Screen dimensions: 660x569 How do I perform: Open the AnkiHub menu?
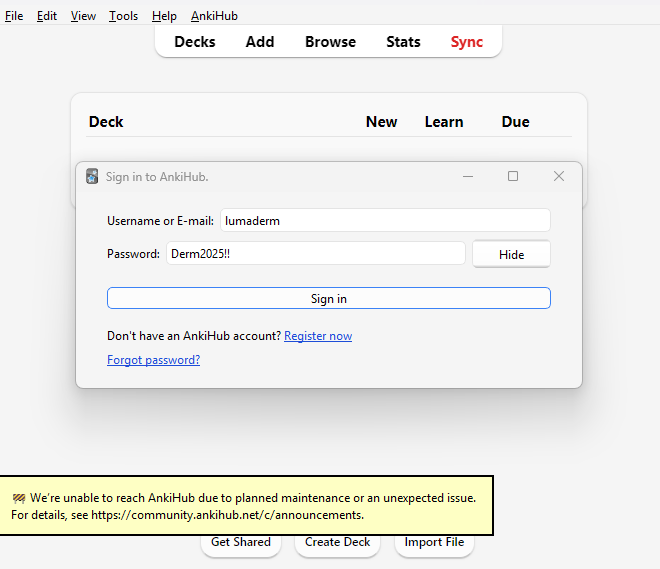click(x=214, y=16)
